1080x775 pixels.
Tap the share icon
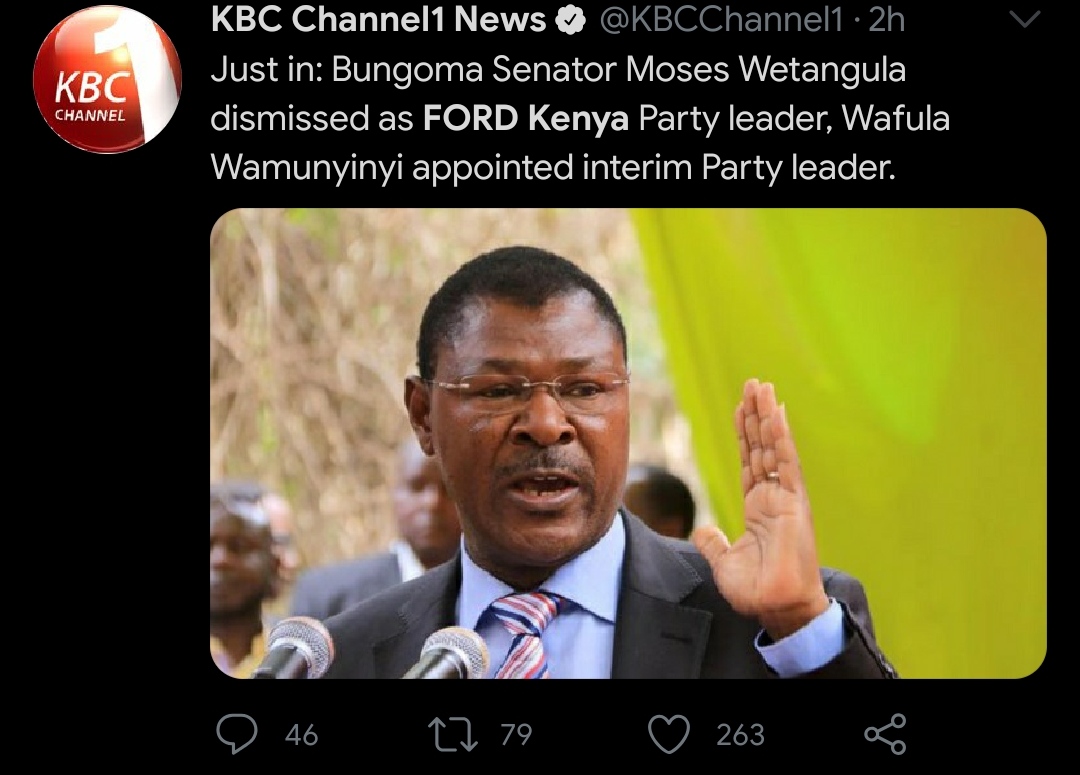coord(885,734)
